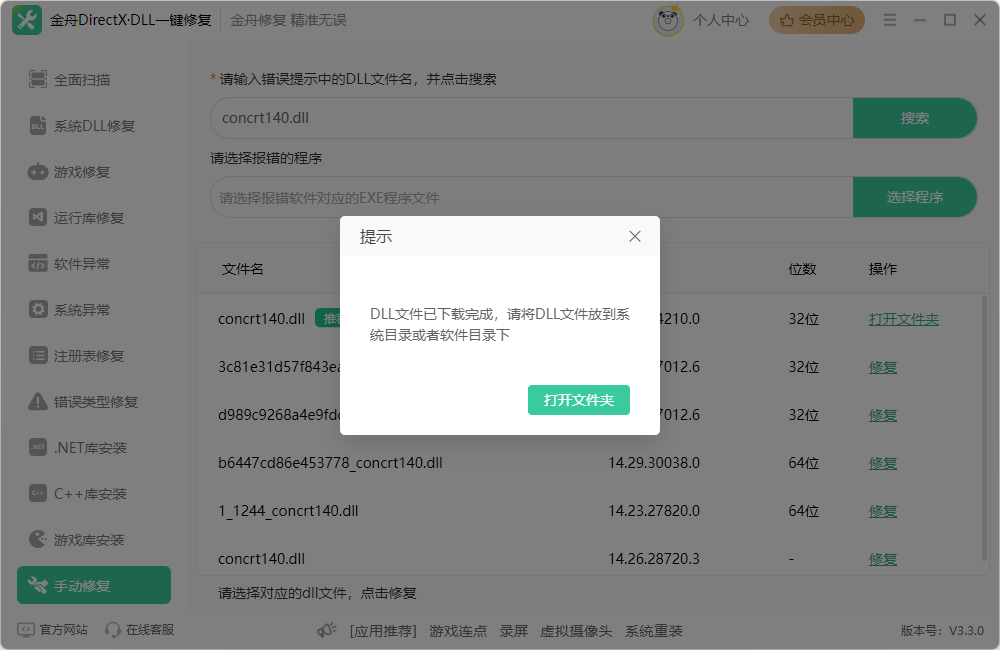1000x650 pixels.
Task: Open the 全面扫描 full scan section
Action: 70,80
